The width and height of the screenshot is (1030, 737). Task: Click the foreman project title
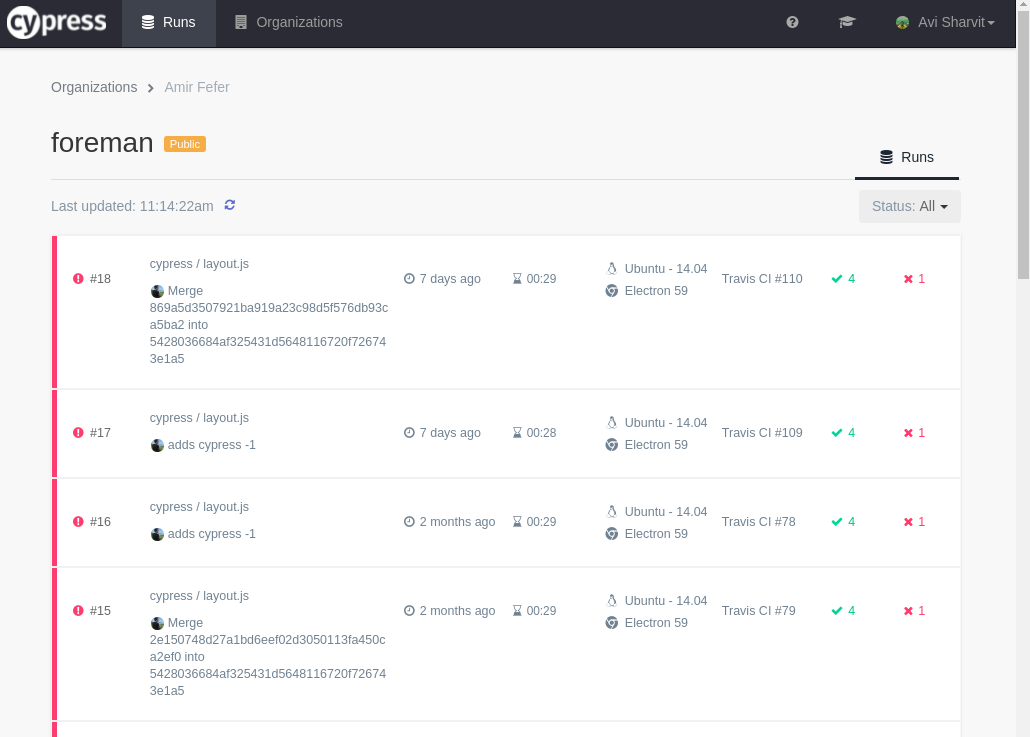[102, 143]
